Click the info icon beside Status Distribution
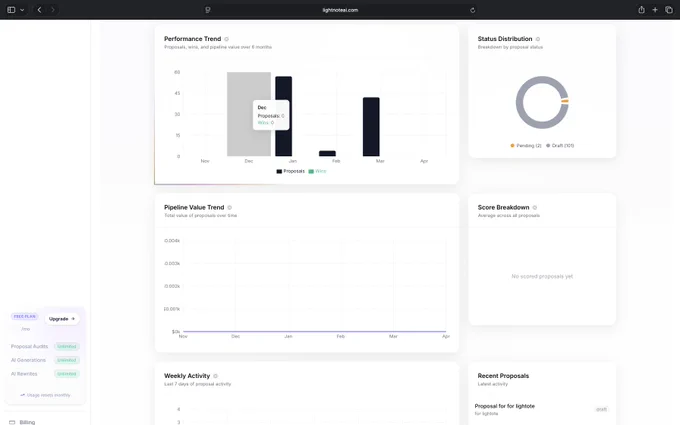Screen dimensions: 680x425 pos(538,39)
